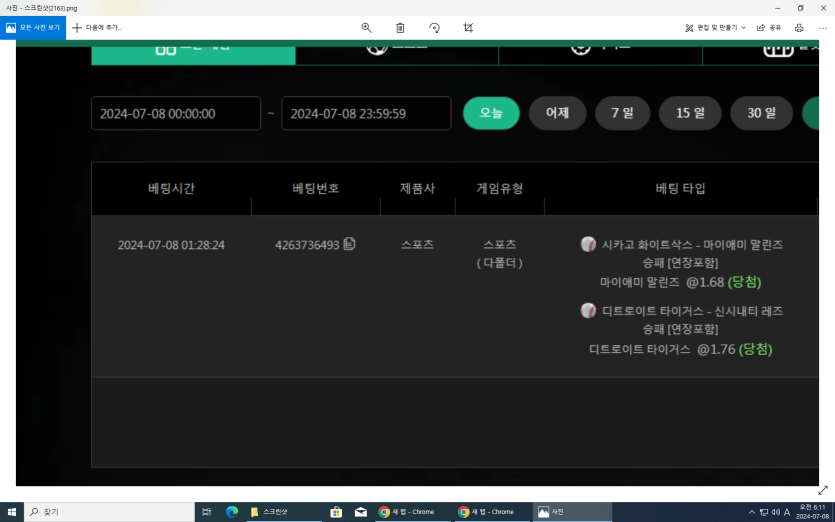
Task: Launch Microsoft Edge from taskbar
Action: coord(232,512)
